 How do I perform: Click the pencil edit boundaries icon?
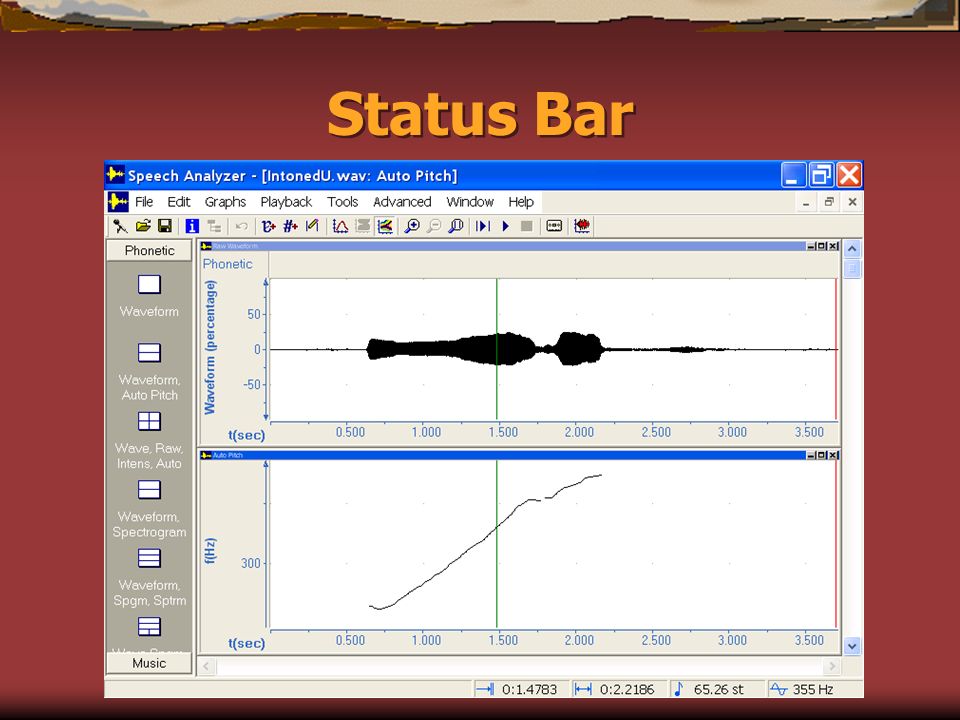tap(312, 226)
